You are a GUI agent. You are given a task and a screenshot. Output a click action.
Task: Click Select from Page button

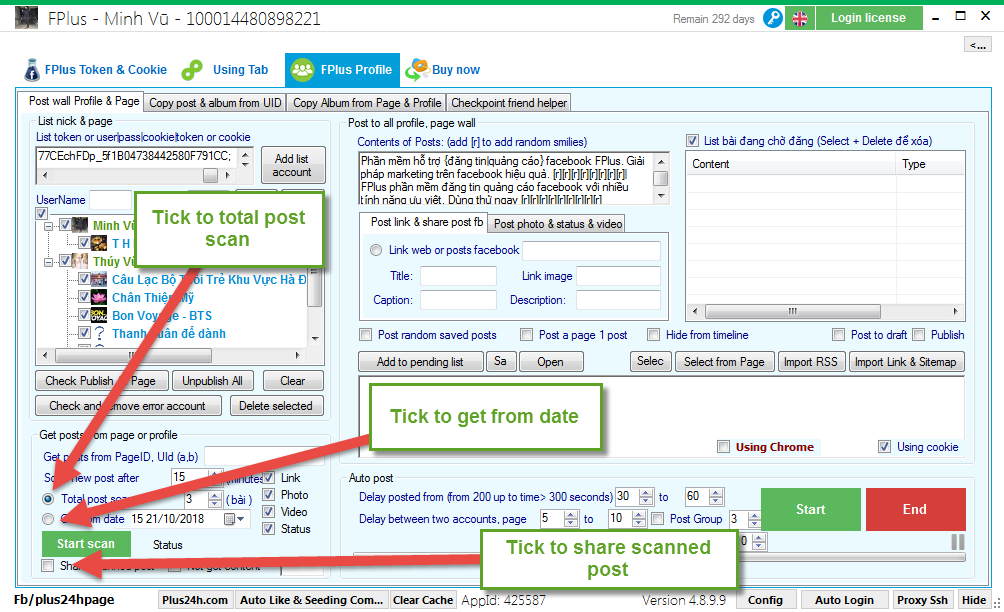[x=724, y=362]
